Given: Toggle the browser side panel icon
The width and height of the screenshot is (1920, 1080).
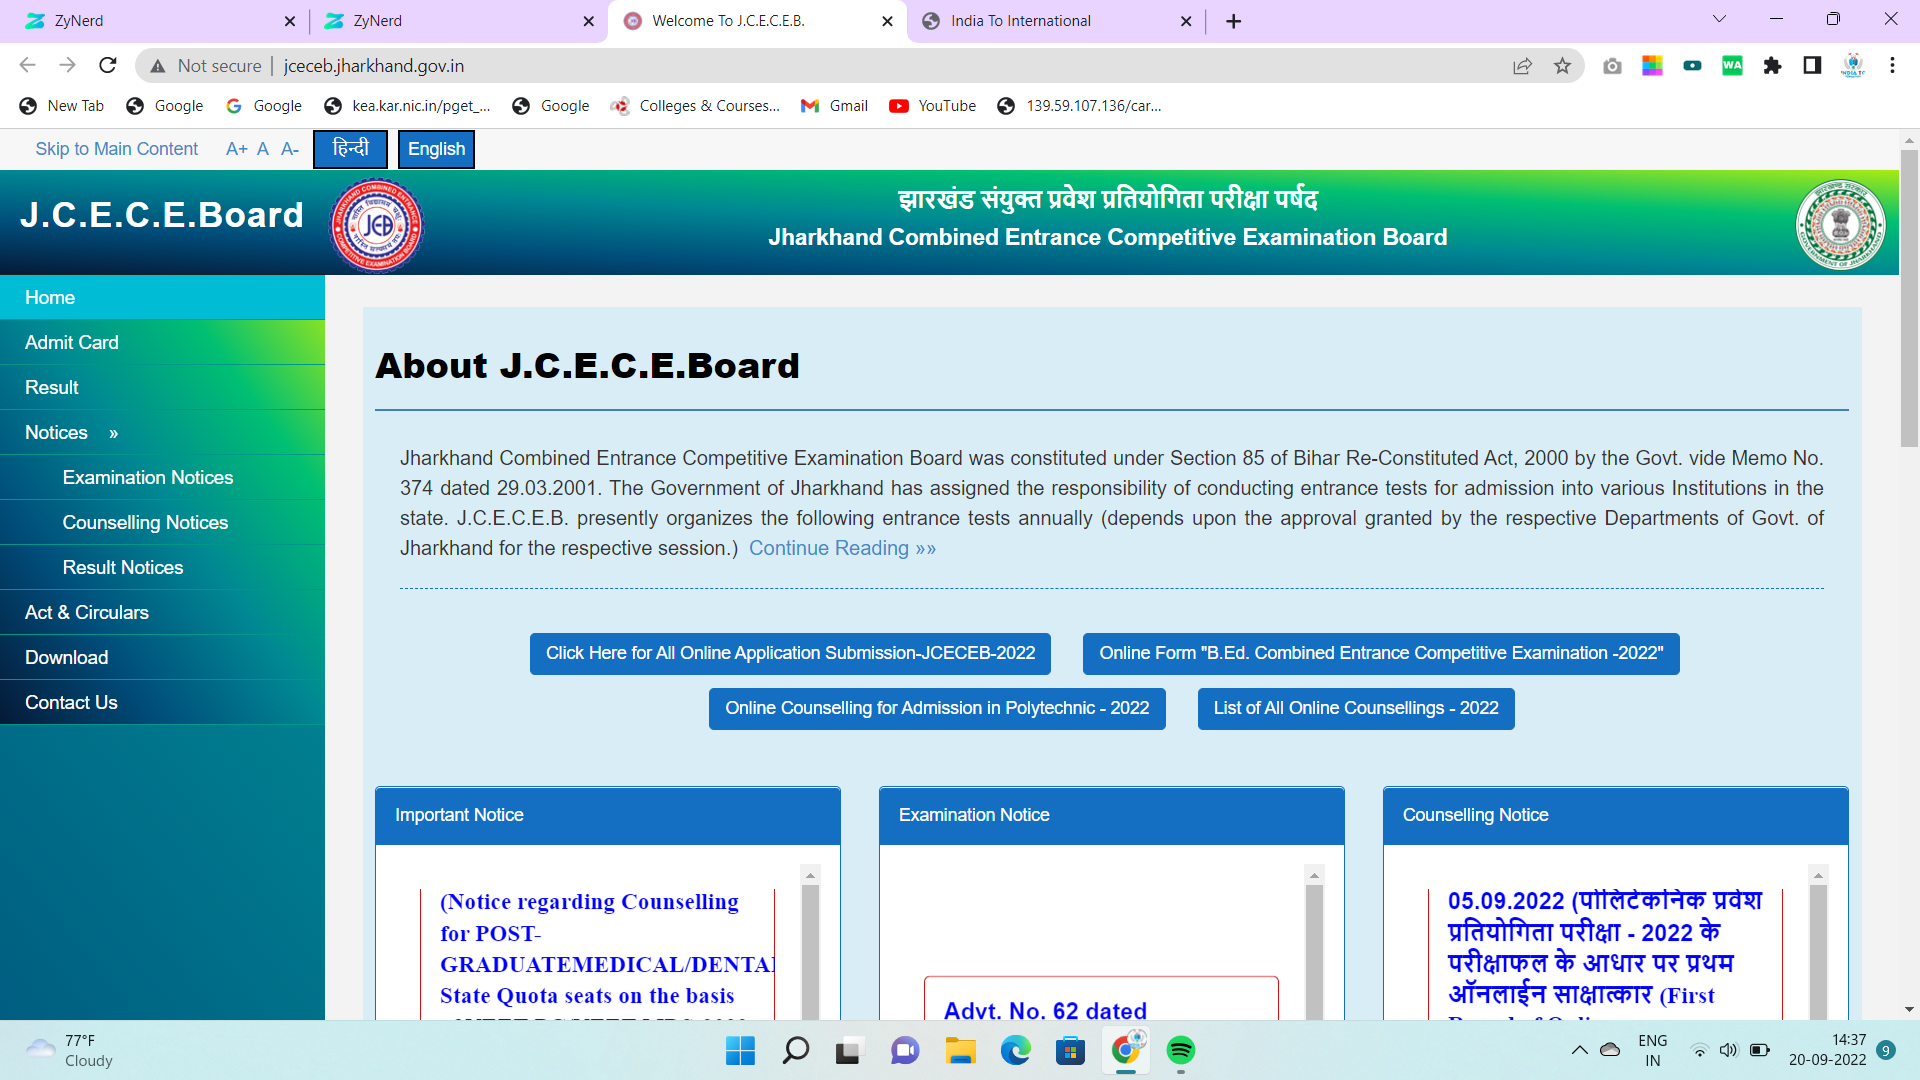Looking at the screenshot, I should 1812,66.
